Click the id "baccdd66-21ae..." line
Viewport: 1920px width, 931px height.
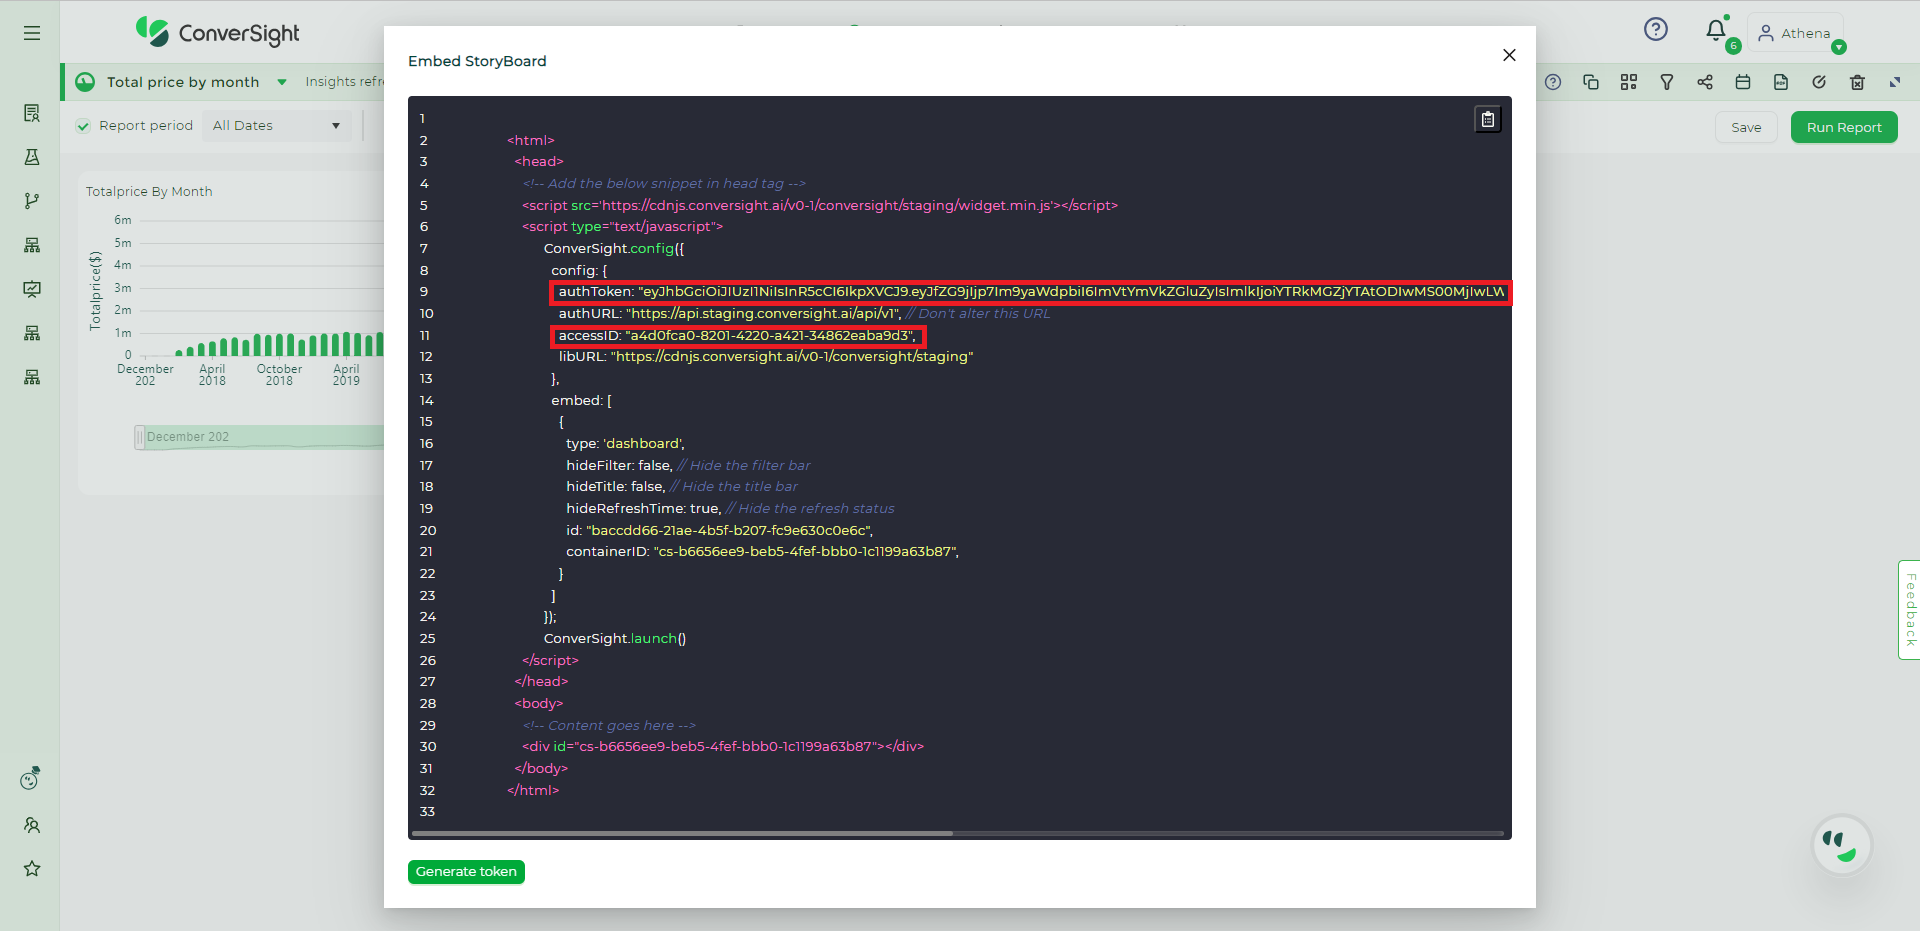(x=719, y=531)
